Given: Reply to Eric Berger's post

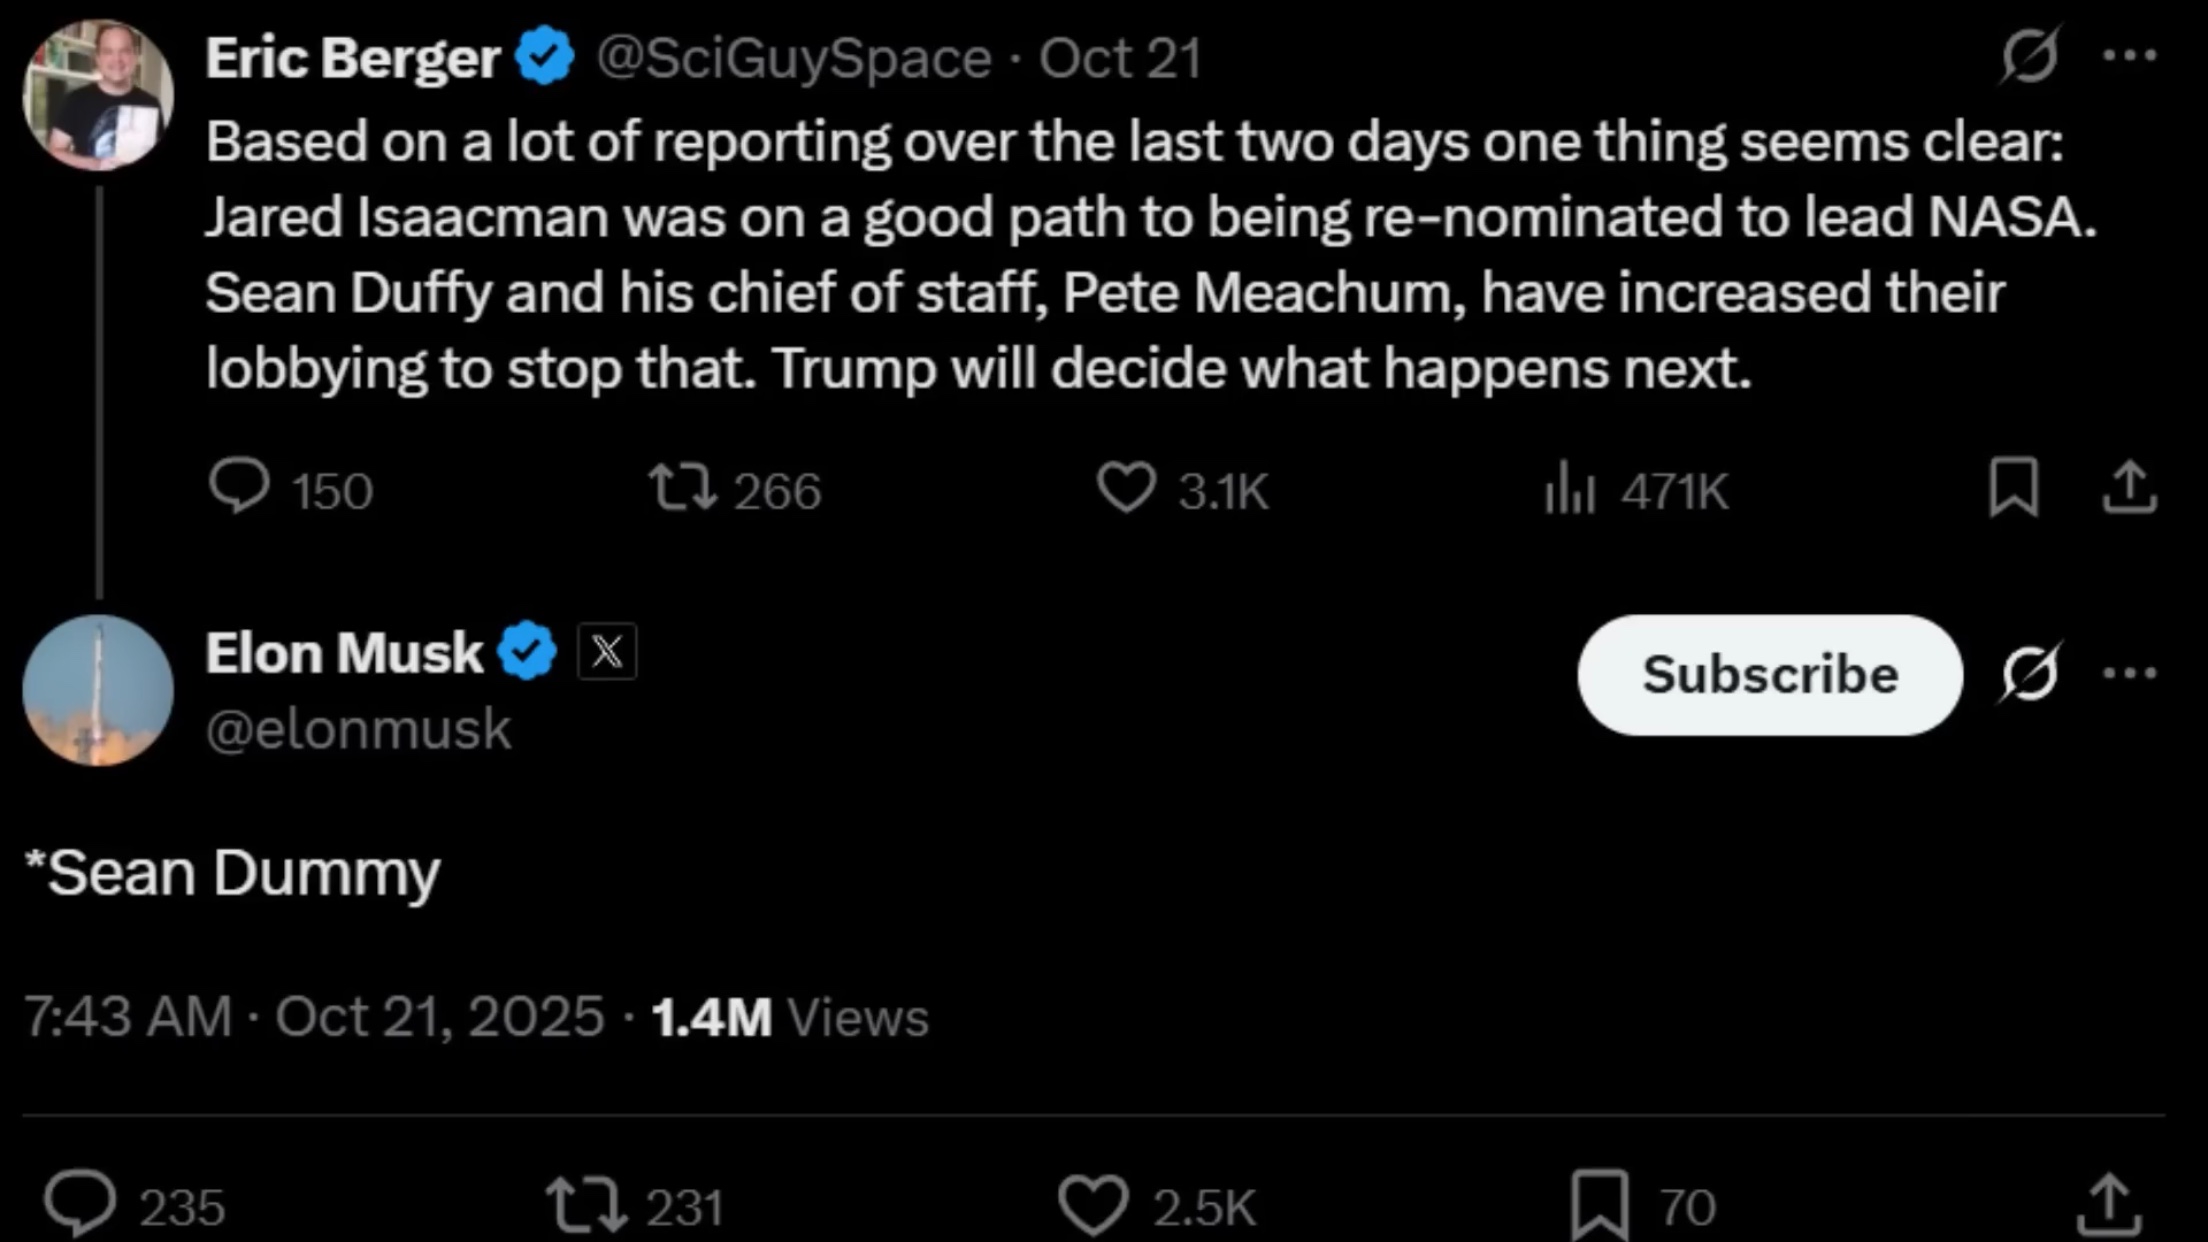Looking at the screenshot, I should [239, 487].
